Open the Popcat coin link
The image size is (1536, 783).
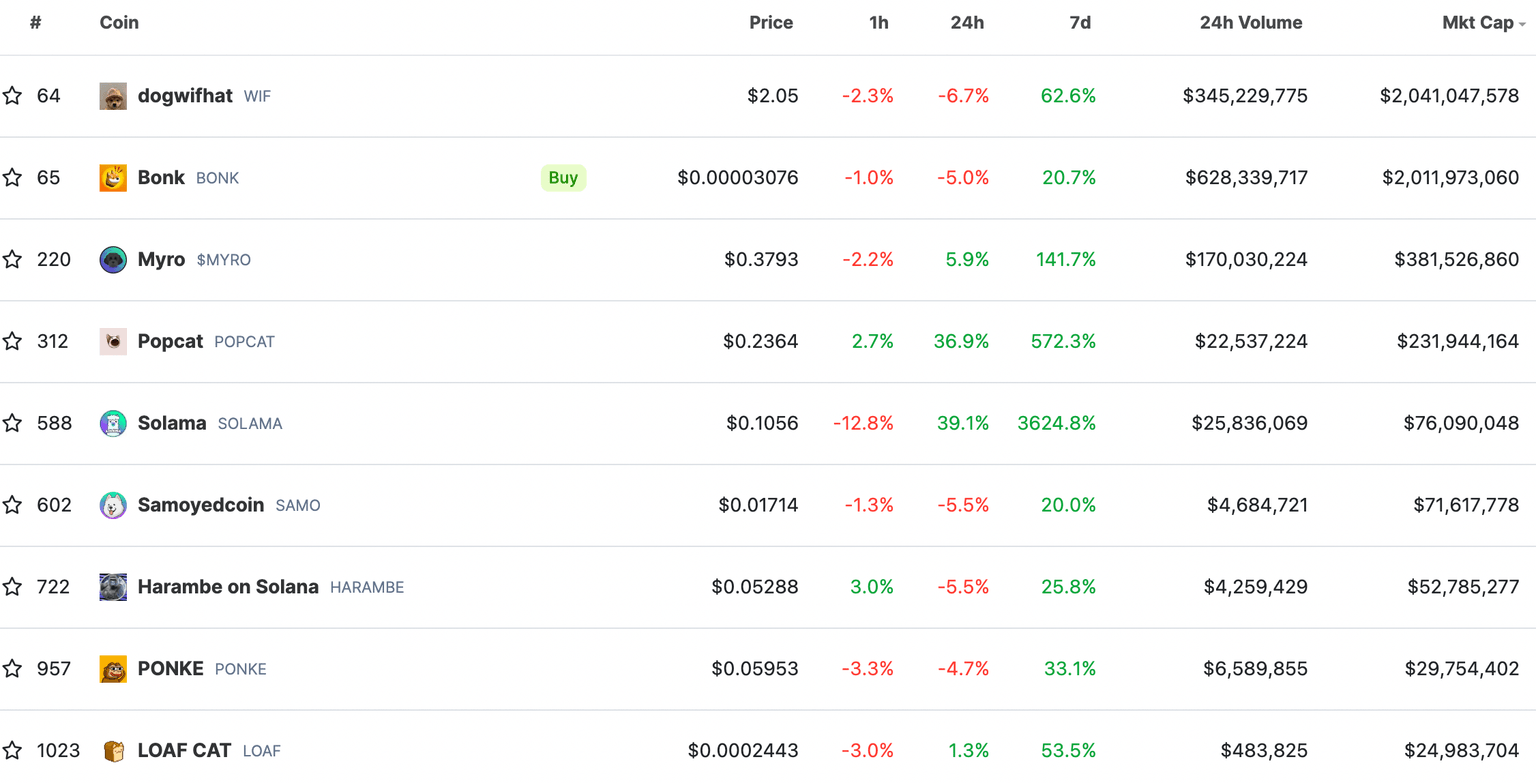pyautogui.click(x=170, y=342)
